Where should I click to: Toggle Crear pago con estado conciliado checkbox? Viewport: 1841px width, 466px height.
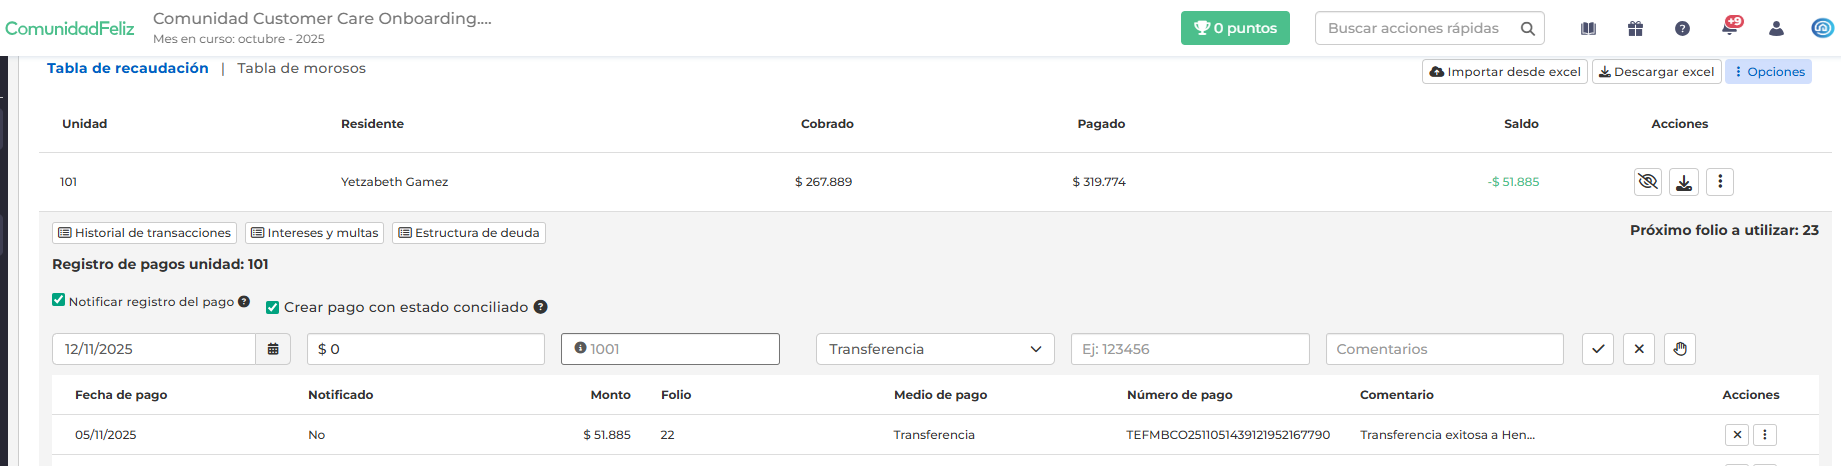pyautogui.click(x=272, y=307)
